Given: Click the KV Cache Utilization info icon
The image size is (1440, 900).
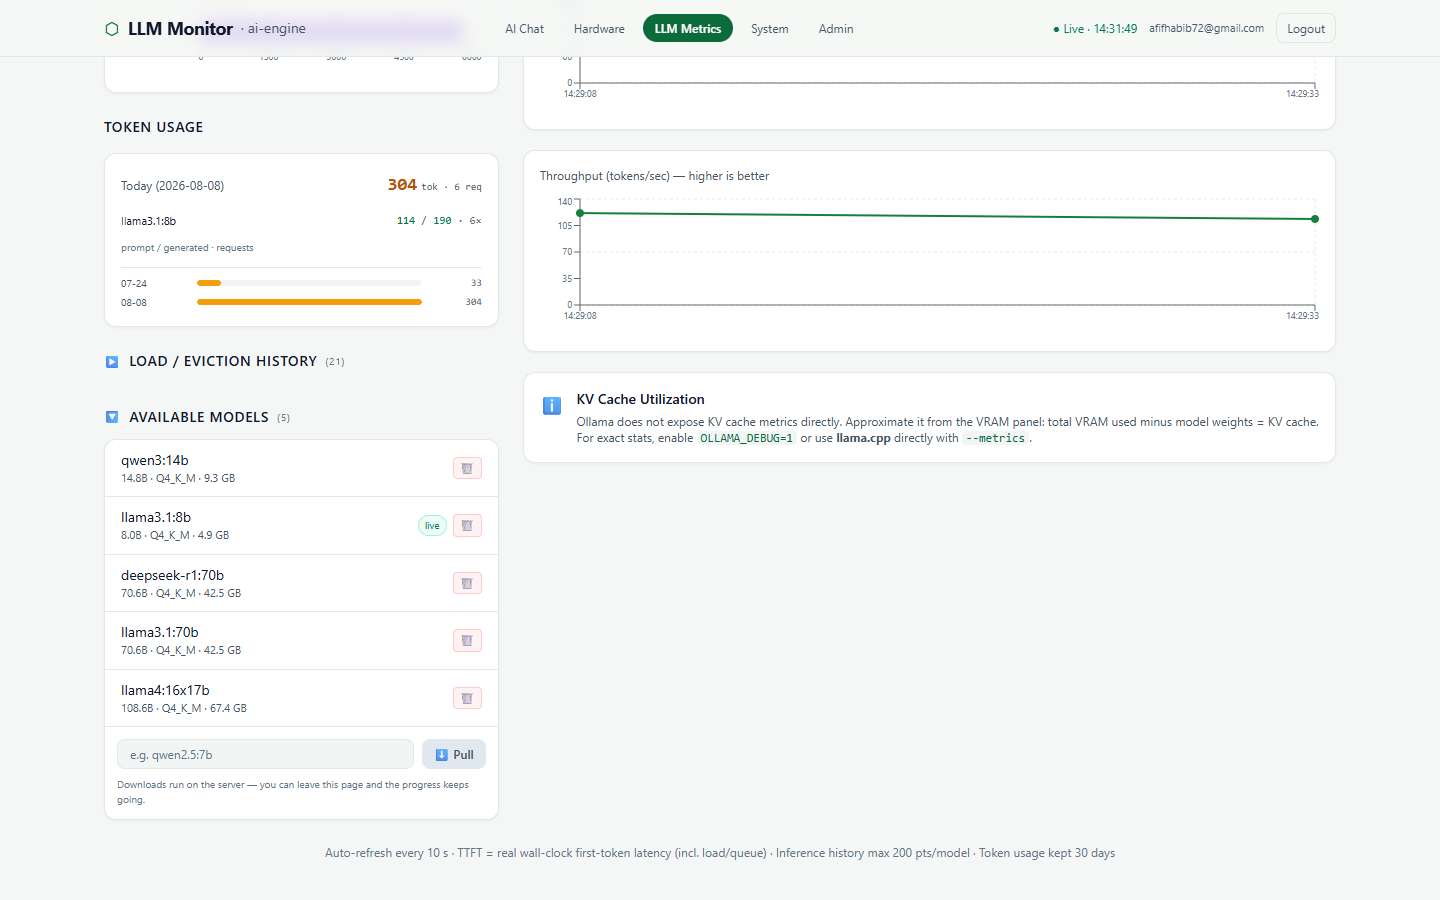Looking at the screenshot, I should point(552,405).
